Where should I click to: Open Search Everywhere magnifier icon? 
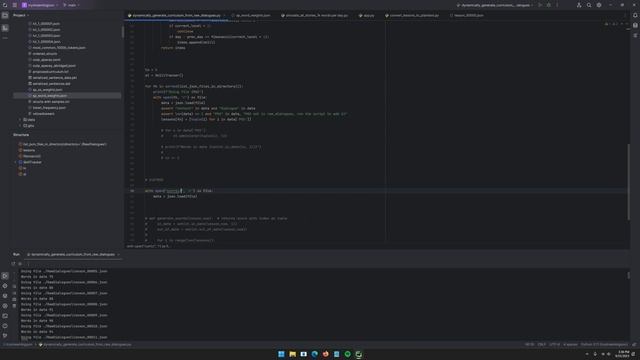pos(589,5)
